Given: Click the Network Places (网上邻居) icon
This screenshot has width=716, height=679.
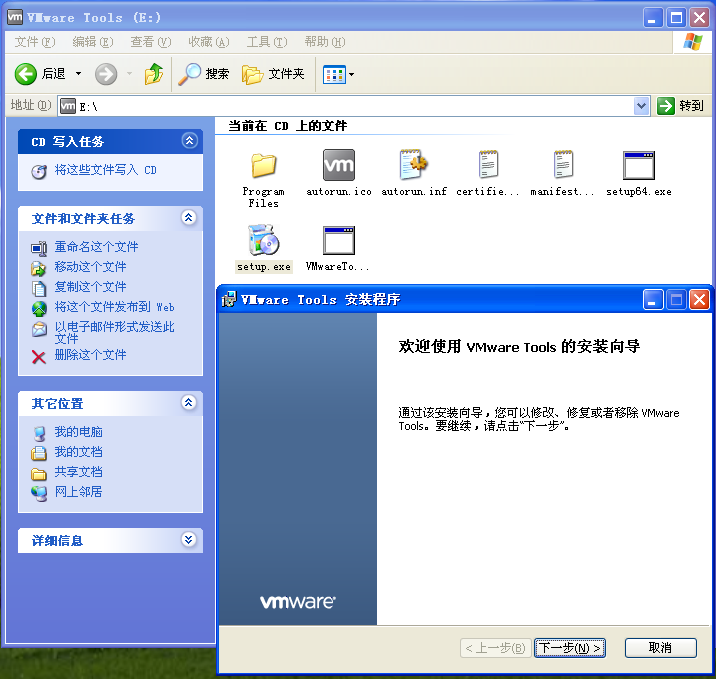Looking at the screenshot, I should coord(39,493).
